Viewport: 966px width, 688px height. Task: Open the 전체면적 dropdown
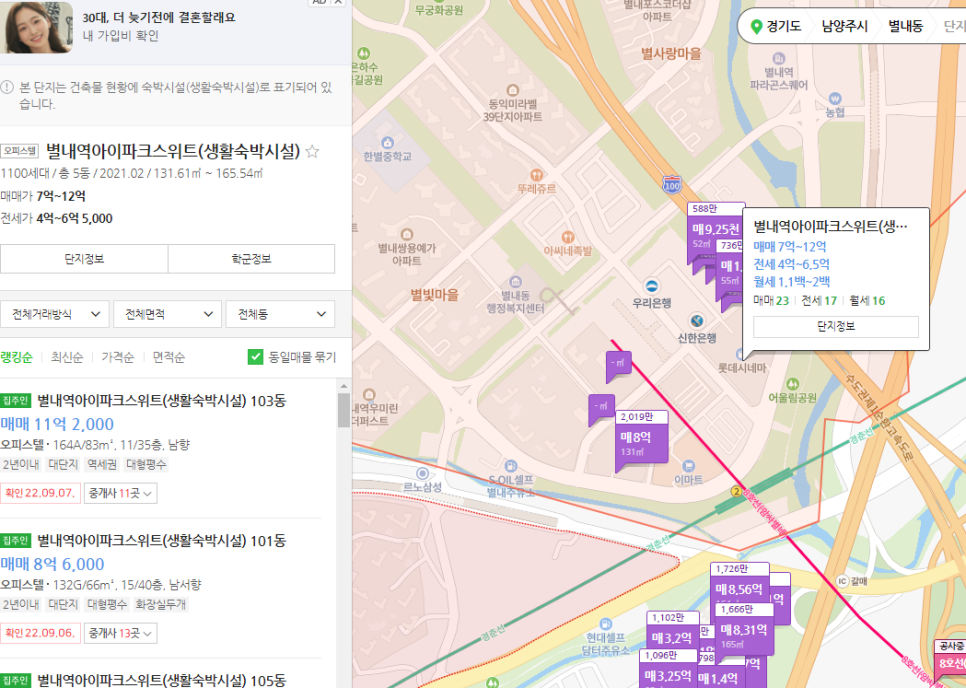[x=168, y=314]
